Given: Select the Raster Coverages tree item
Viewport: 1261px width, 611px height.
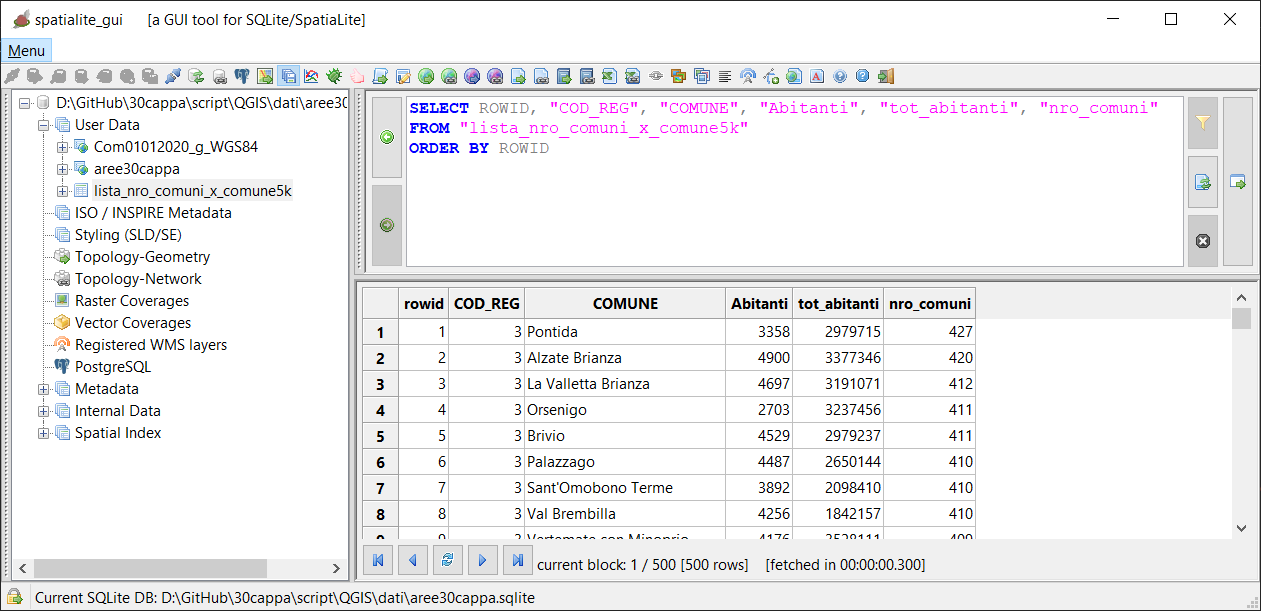Looking at the screenshot, I should [x=131, y=301].
